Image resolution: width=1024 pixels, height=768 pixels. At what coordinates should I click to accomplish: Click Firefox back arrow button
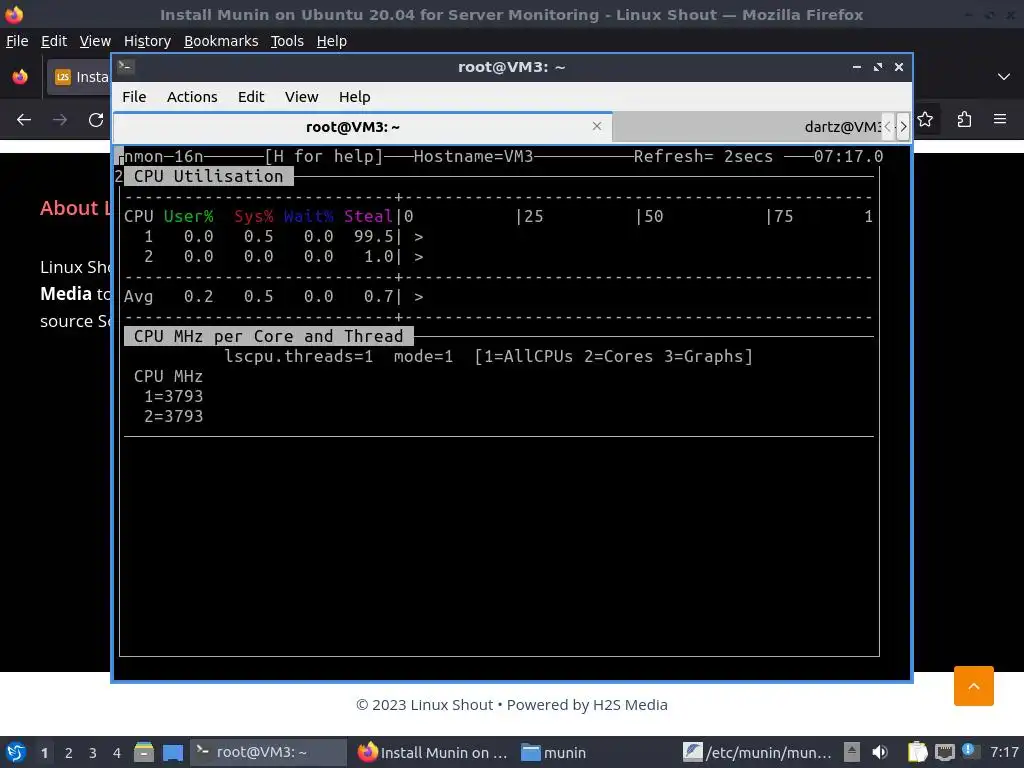(x=24, y=120)
